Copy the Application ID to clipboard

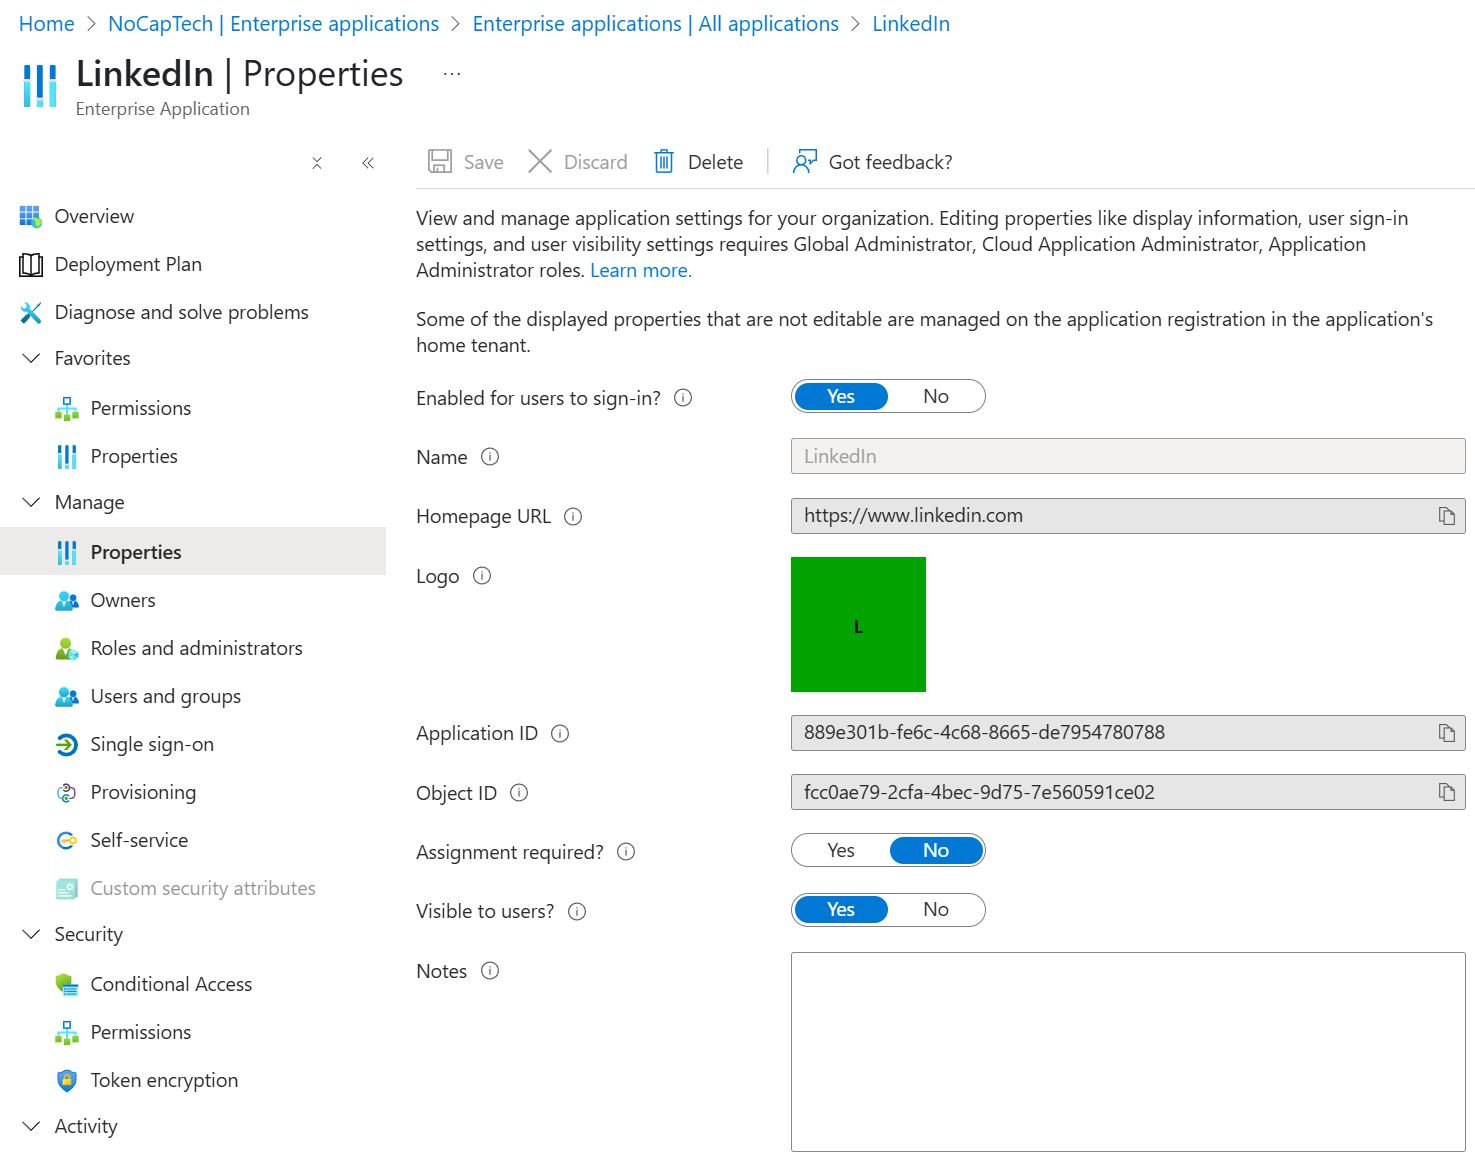pos(1447,733)
